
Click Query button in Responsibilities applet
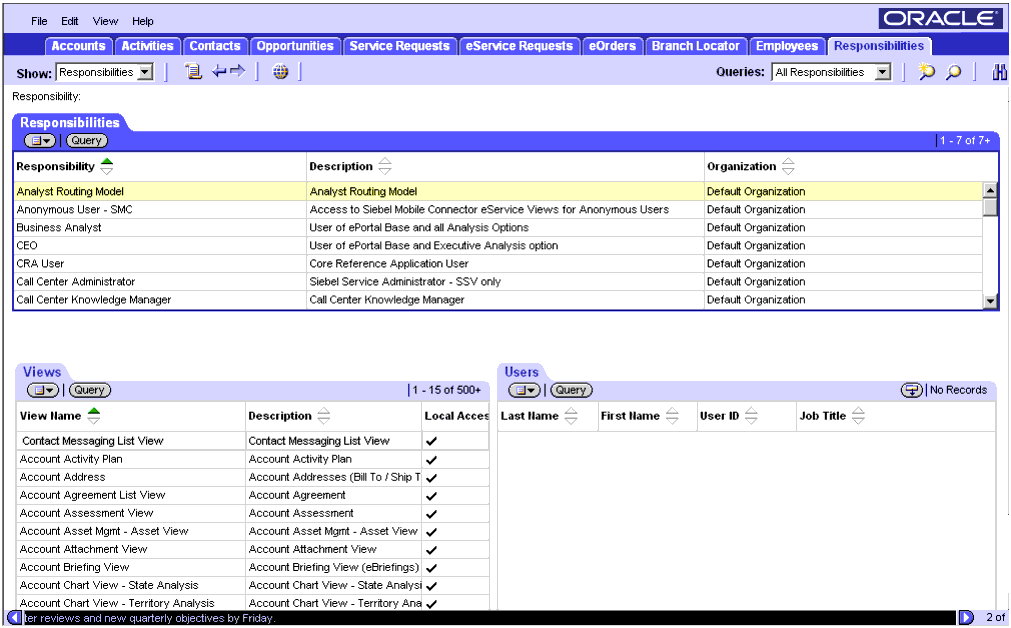click(86, 141)
